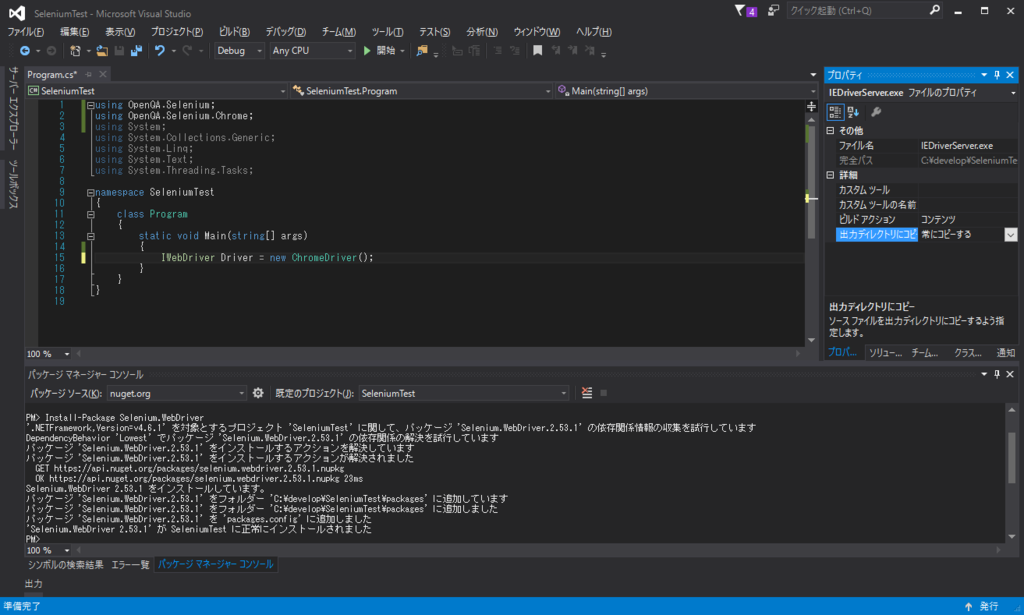The image size is (1024, 615).
Task: Click the Save All toolbar icon
Action: point(136,50)
